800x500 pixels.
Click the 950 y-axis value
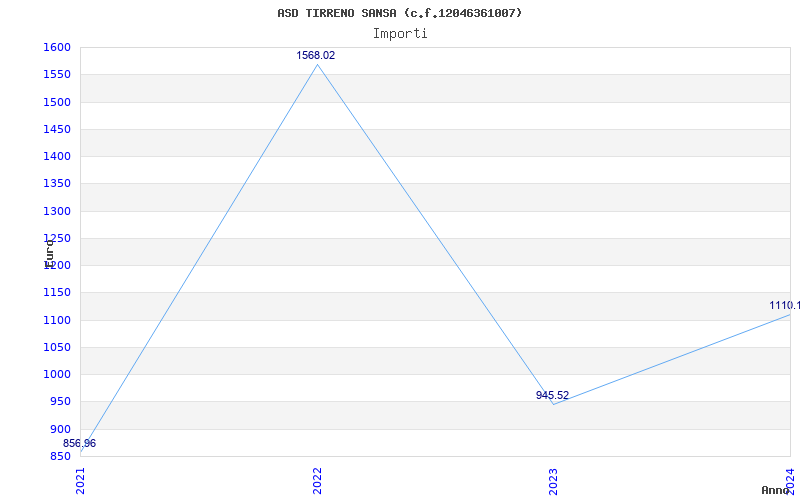pos(60,402)
